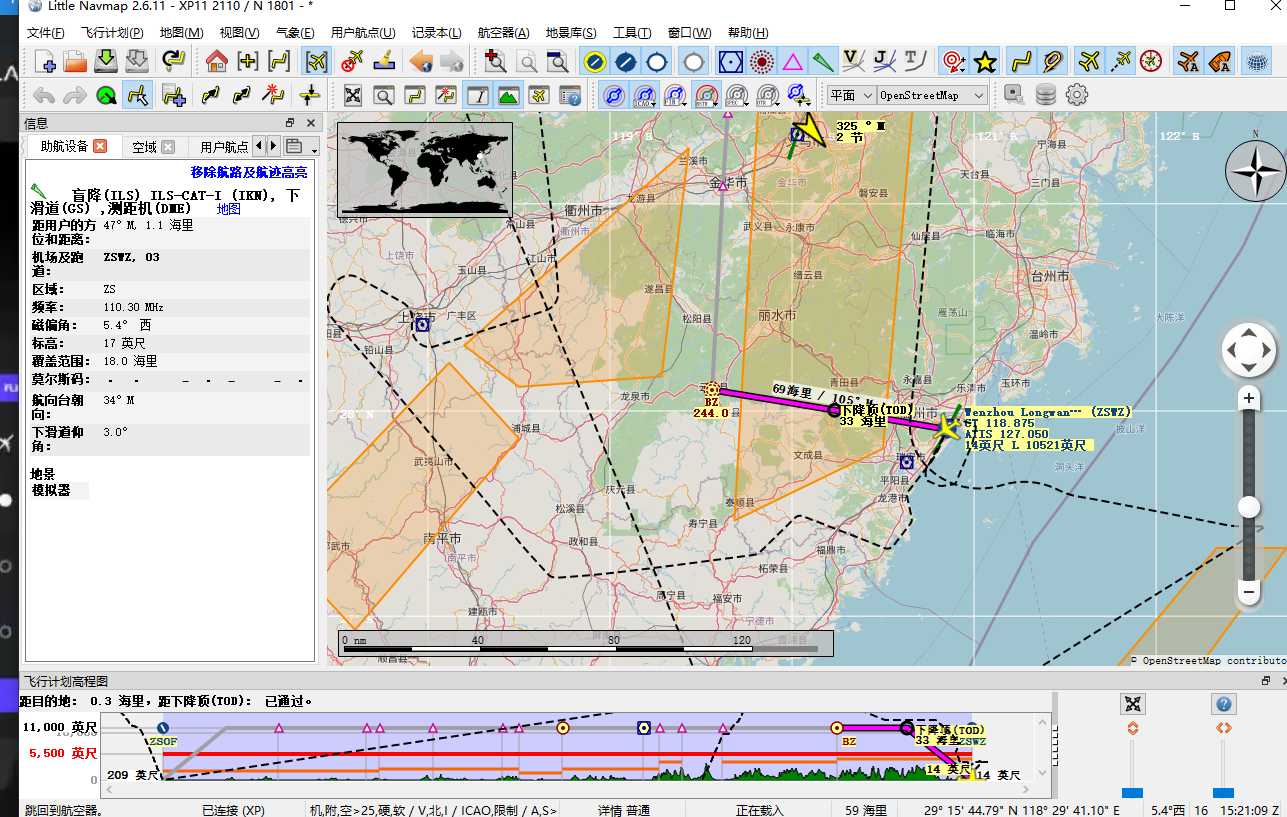Create a new flight plan
Image resolution: width=1287 pixels, height=817 pixels.
point(45,62)
